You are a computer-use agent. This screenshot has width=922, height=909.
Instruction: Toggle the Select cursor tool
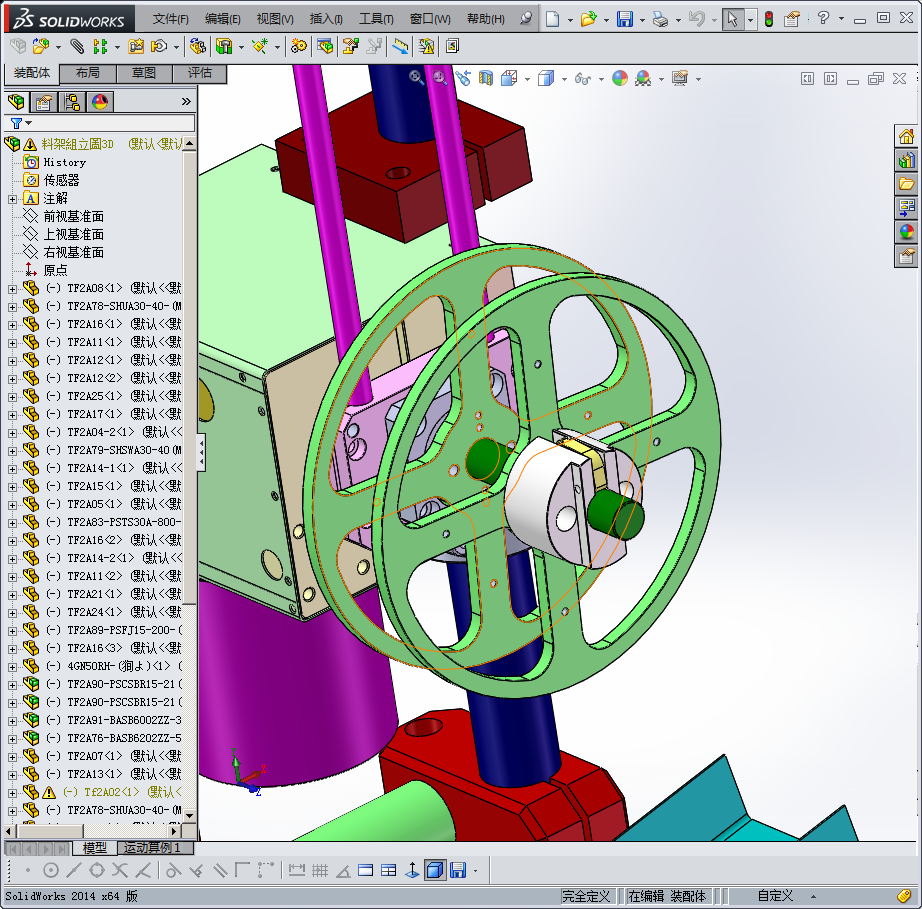pos(732,19)
